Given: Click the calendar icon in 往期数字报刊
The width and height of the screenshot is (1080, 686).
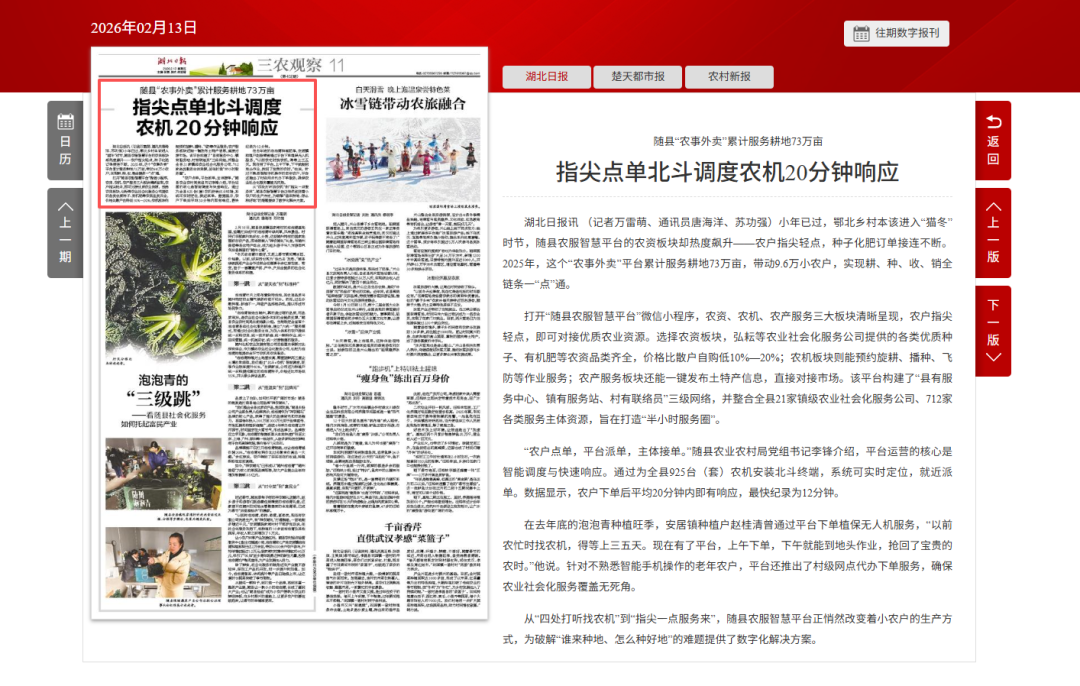Looking at the screenshot, I should (x=861, y=33).
